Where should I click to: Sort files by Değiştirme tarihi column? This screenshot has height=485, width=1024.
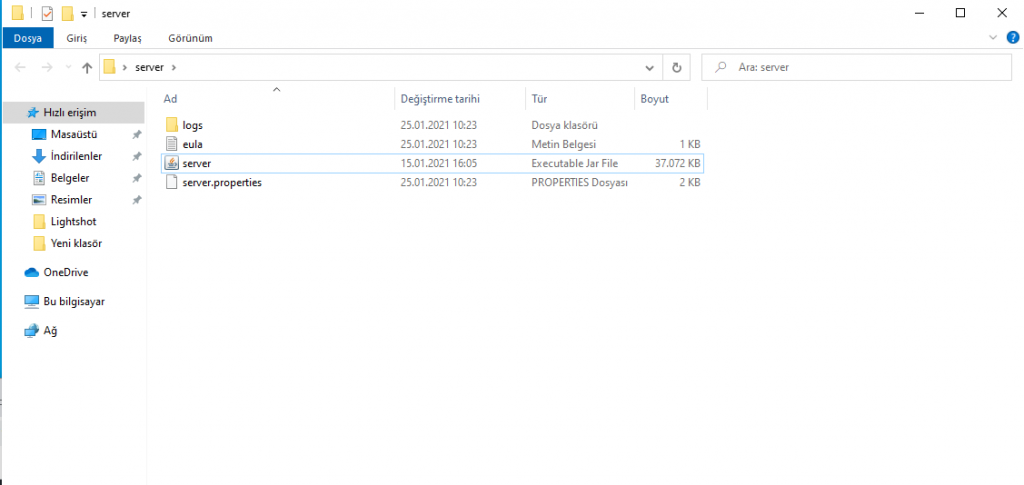tap(440, 99)
